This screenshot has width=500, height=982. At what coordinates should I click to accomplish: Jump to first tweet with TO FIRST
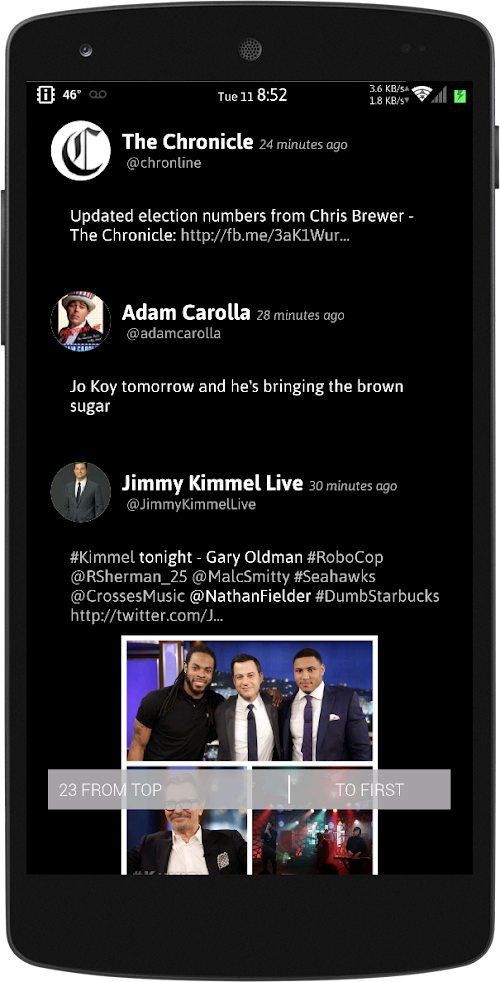pos(370,790)
